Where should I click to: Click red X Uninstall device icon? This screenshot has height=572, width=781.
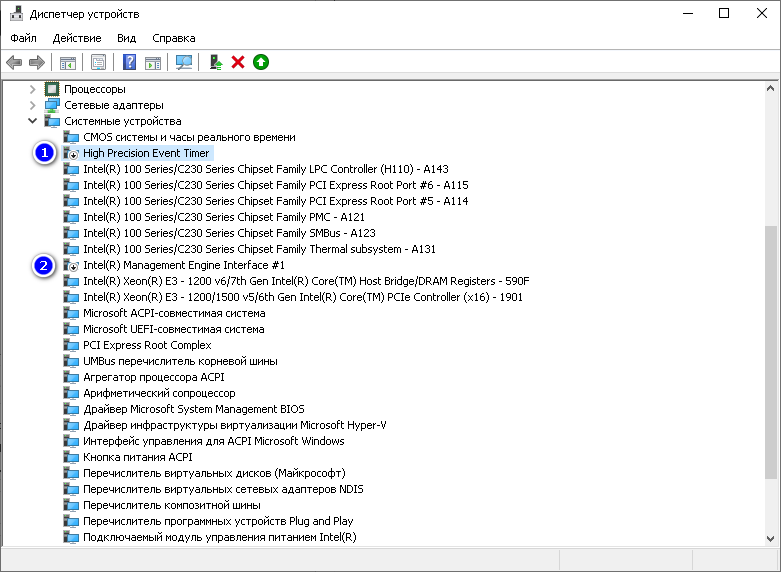pyautogui.click(x=238, y=62)
